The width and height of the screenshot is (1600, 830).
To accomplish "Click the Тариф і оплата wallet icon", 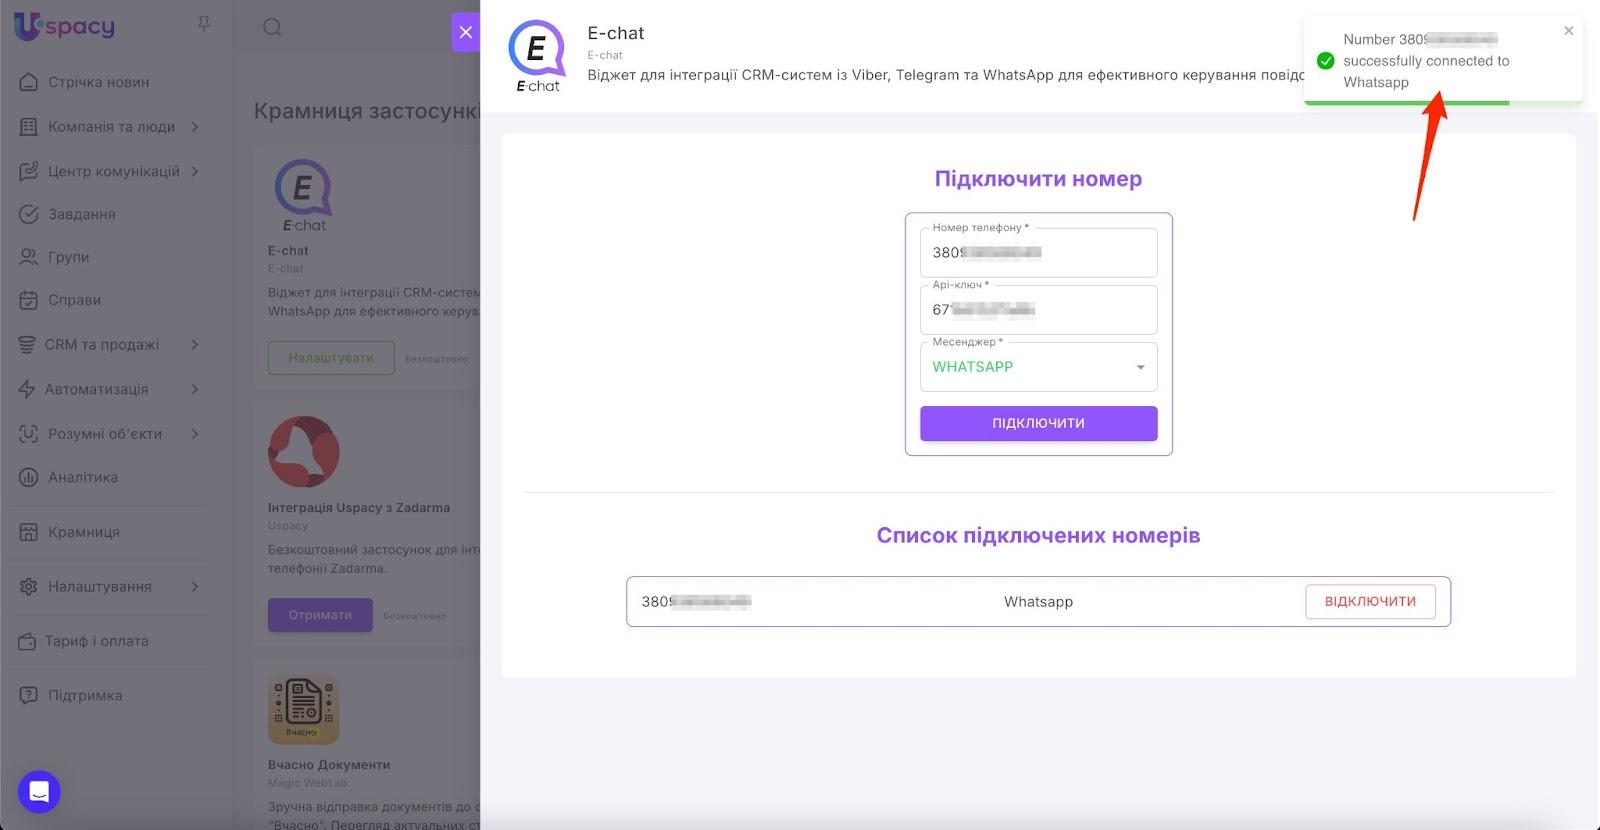I will click(27, 641).
